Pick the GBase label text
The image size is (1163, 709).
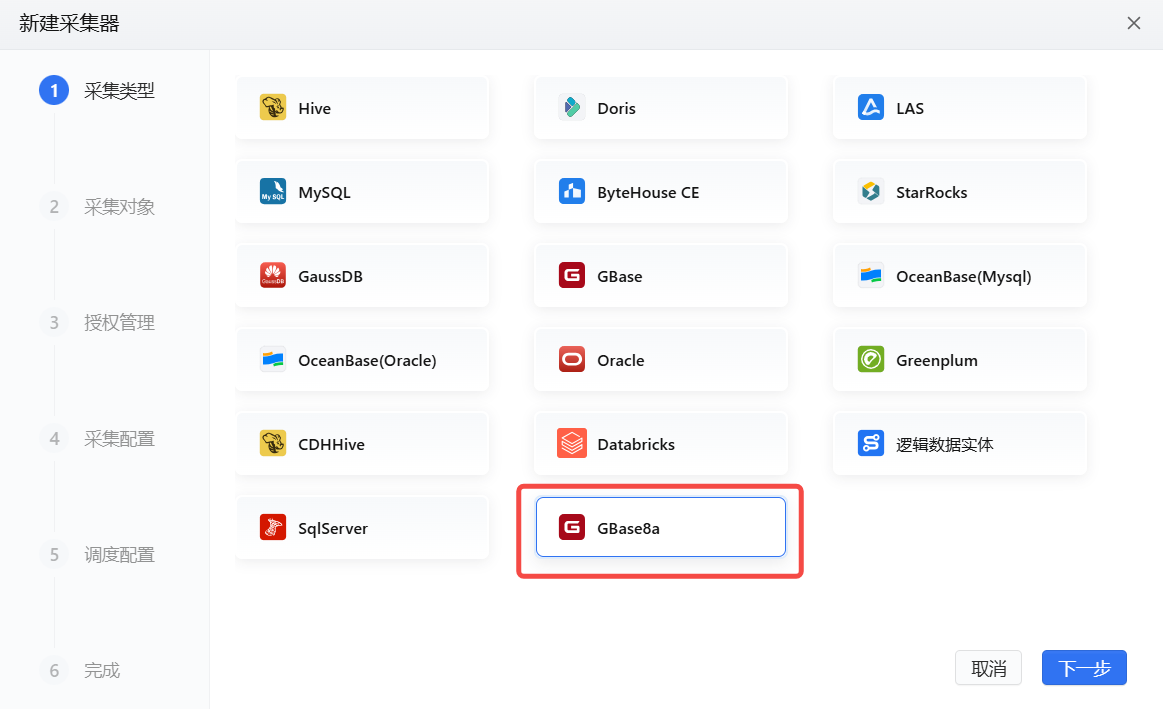[x=619, y=277]
